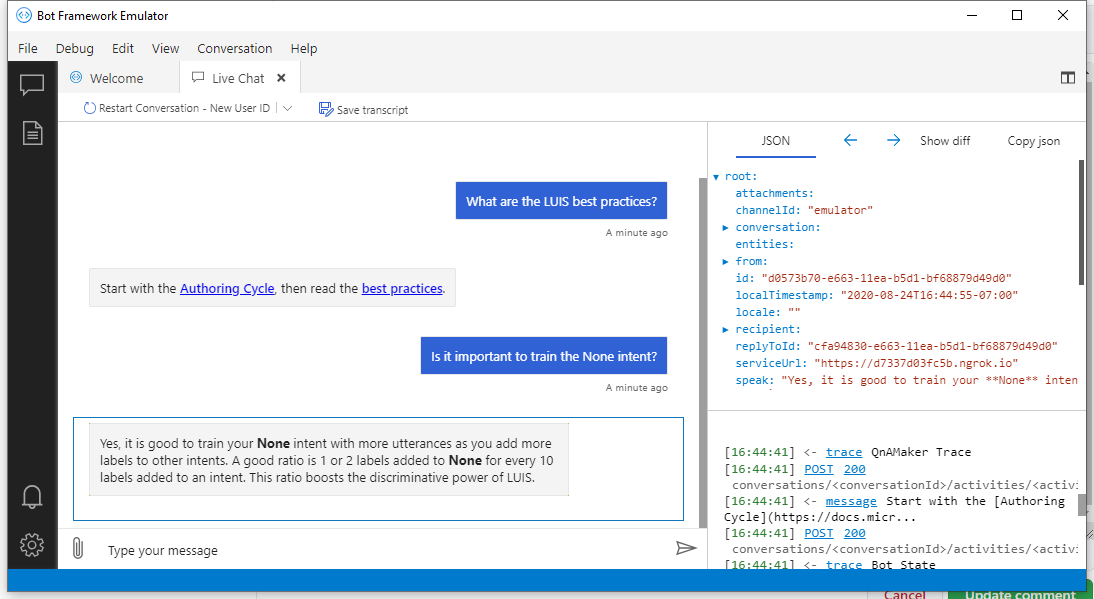The image size is (1094, 599).
Task: Click Restart Conversation - New User ID
Action: (x=177, y=109)
